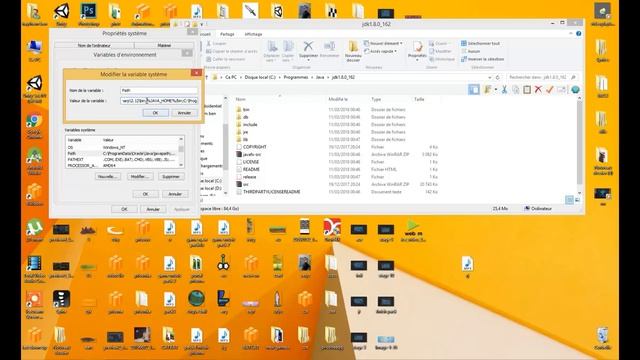Click the globe icon in Explorer toolbar

[x=575, y=89]
